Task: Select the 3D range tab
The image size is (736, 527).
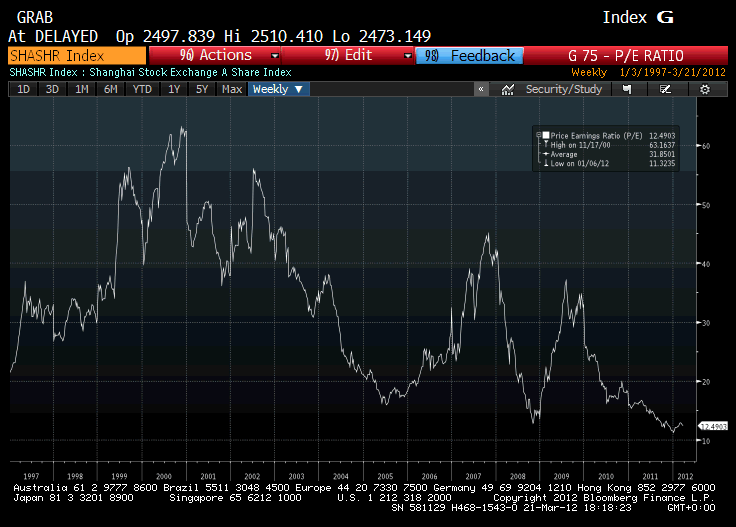Action: pyautogui.click(x=52, y=89)
